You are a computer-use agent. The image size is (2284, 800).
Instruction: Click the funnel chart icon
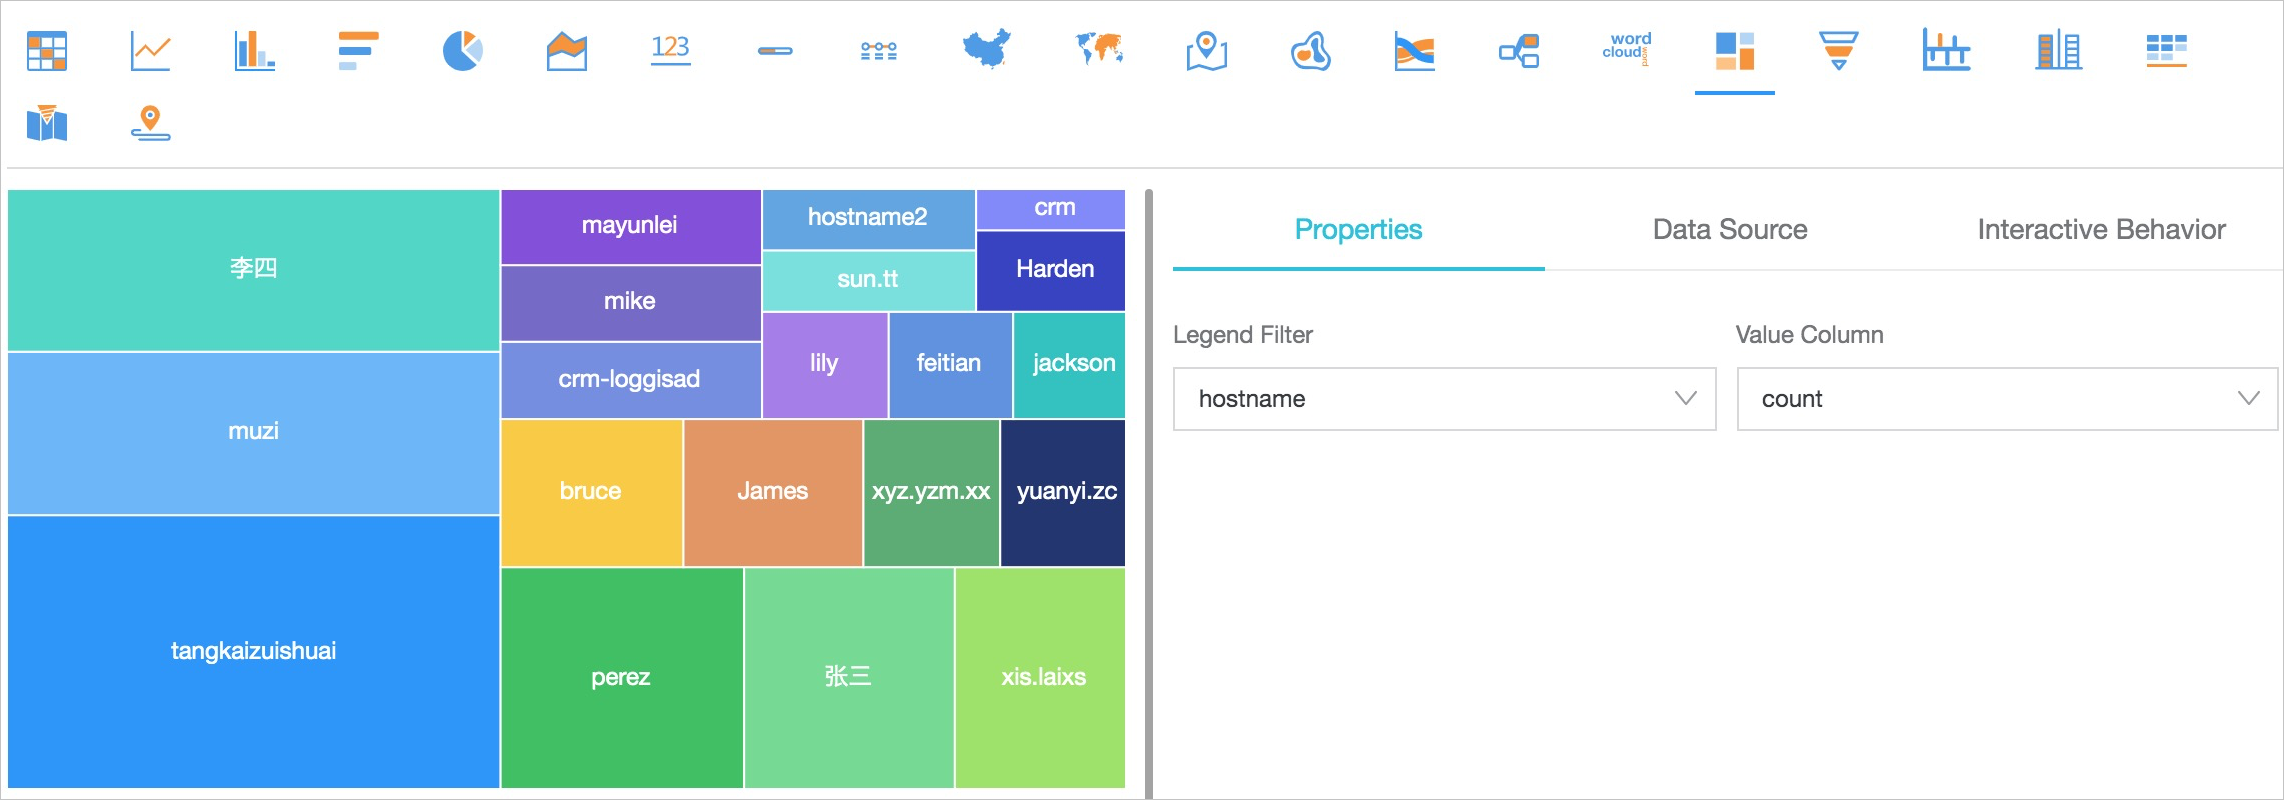click(x=1838, y=50)
